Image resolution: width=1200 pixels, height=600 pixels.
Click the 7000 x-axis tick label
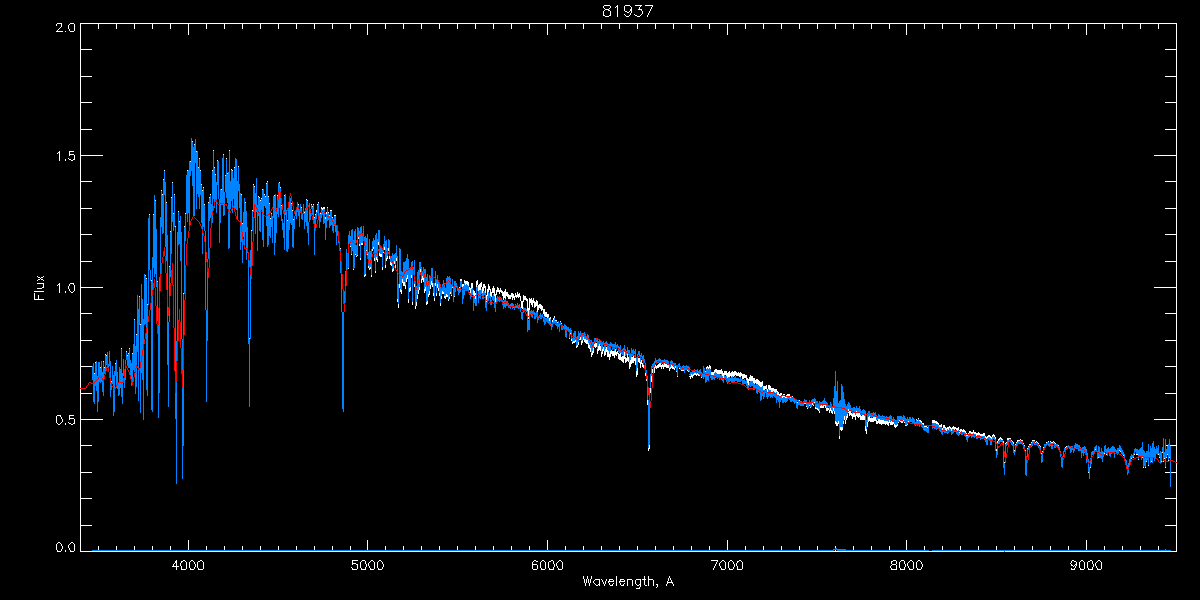(x=727, y=563)
